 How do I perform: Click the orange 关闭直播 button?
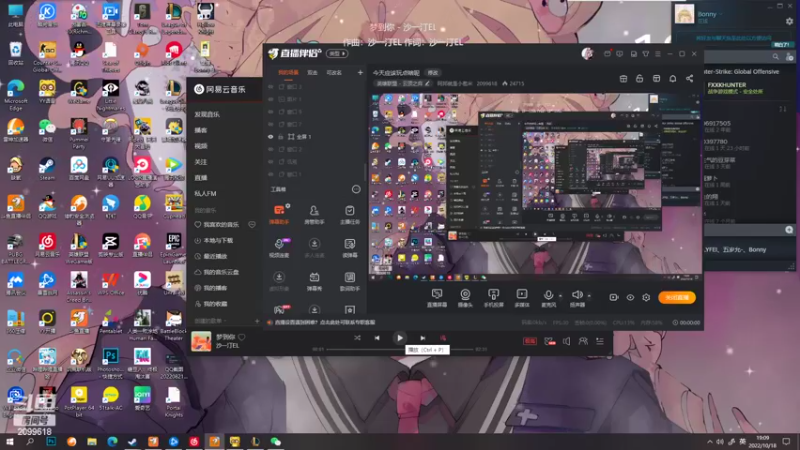coord(677,297)
